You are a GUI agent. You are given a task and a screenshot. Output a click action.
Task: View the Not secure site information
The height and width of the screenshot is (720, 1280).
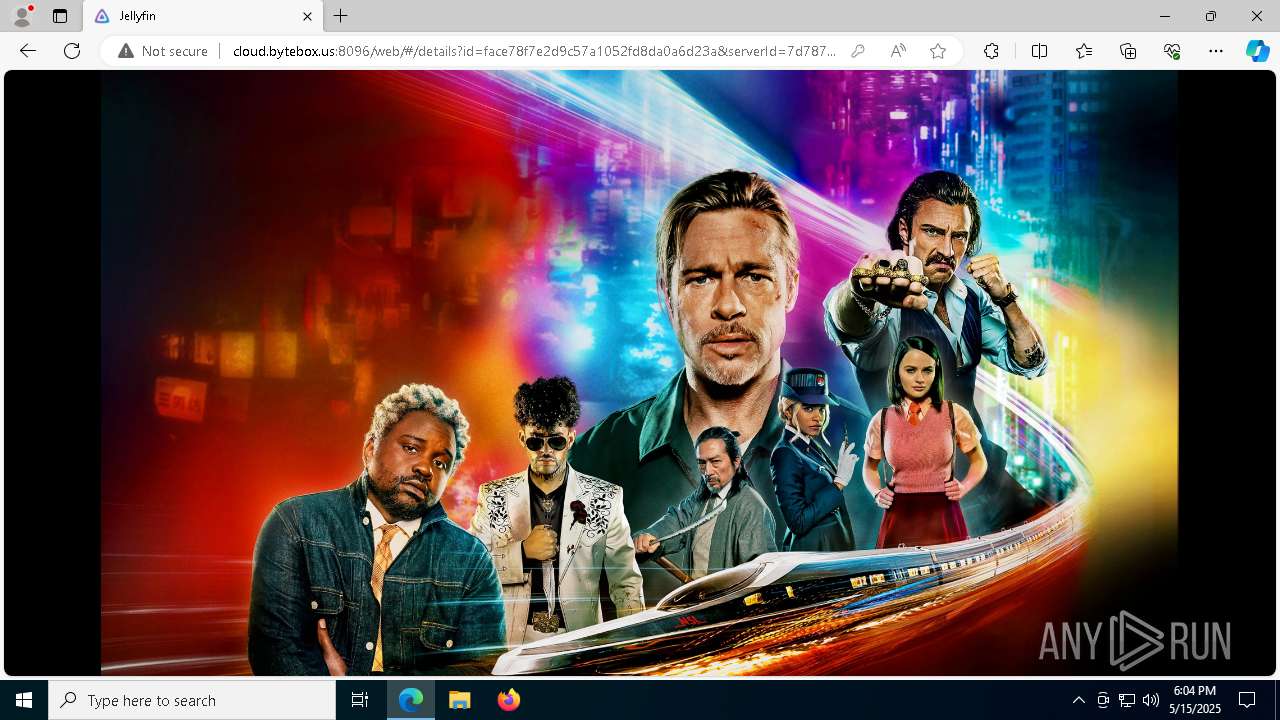pos(163,51)
